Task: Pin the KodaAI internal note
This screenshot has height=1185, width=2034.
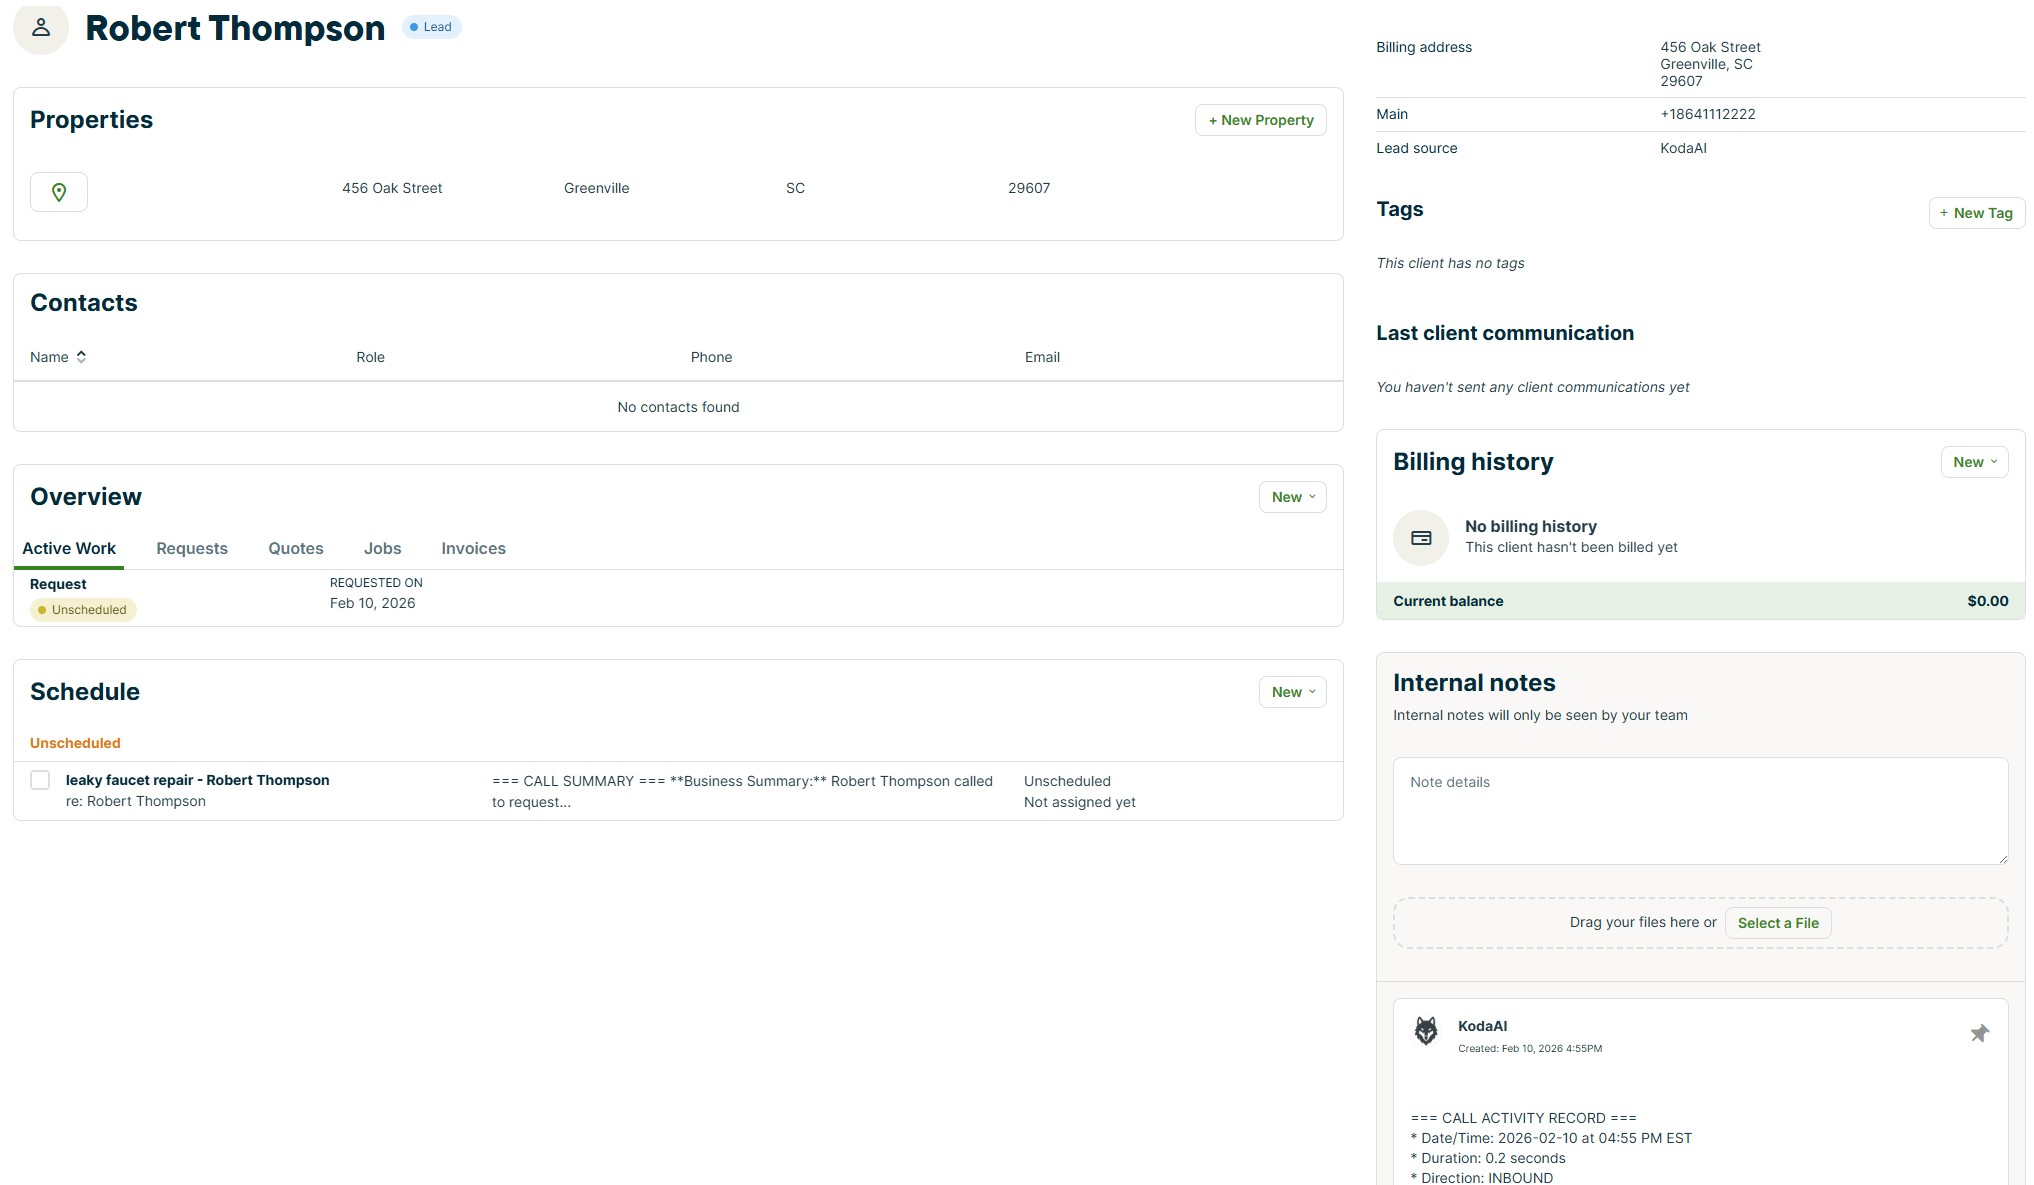Action: click(1980, 1033)
